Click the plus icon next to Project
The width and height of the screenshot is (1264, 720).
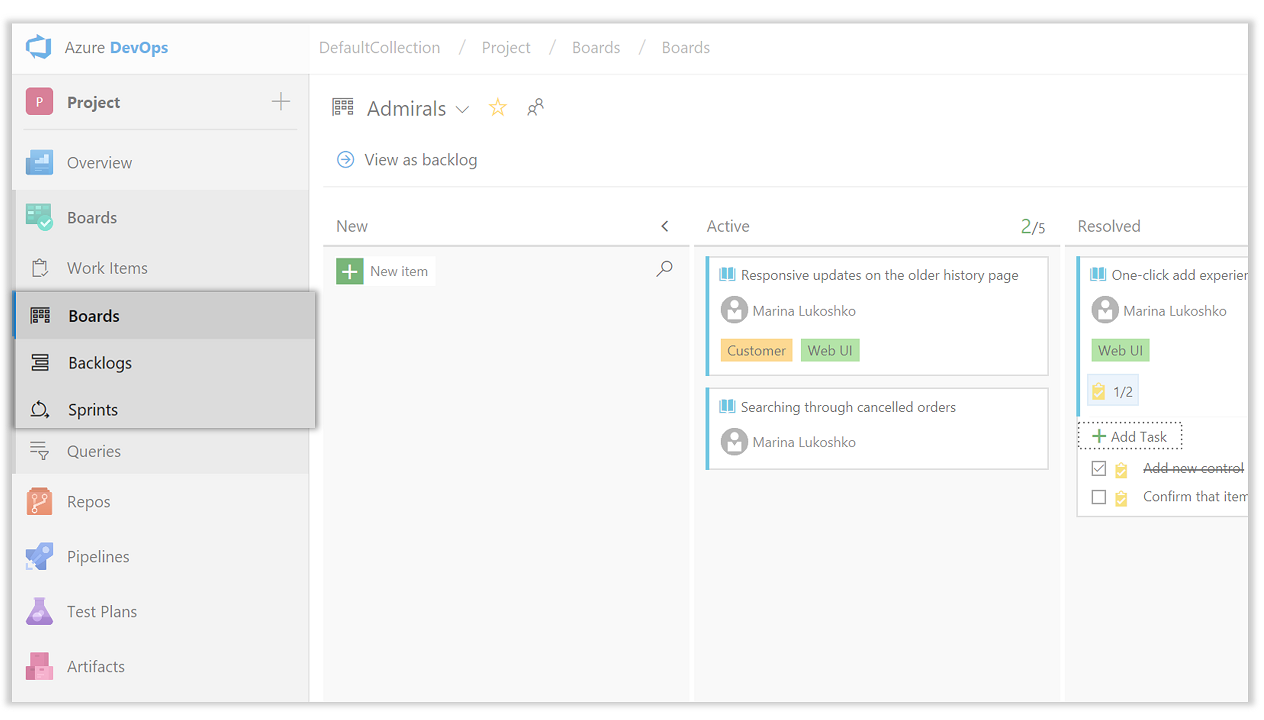(x=281, y=102)
